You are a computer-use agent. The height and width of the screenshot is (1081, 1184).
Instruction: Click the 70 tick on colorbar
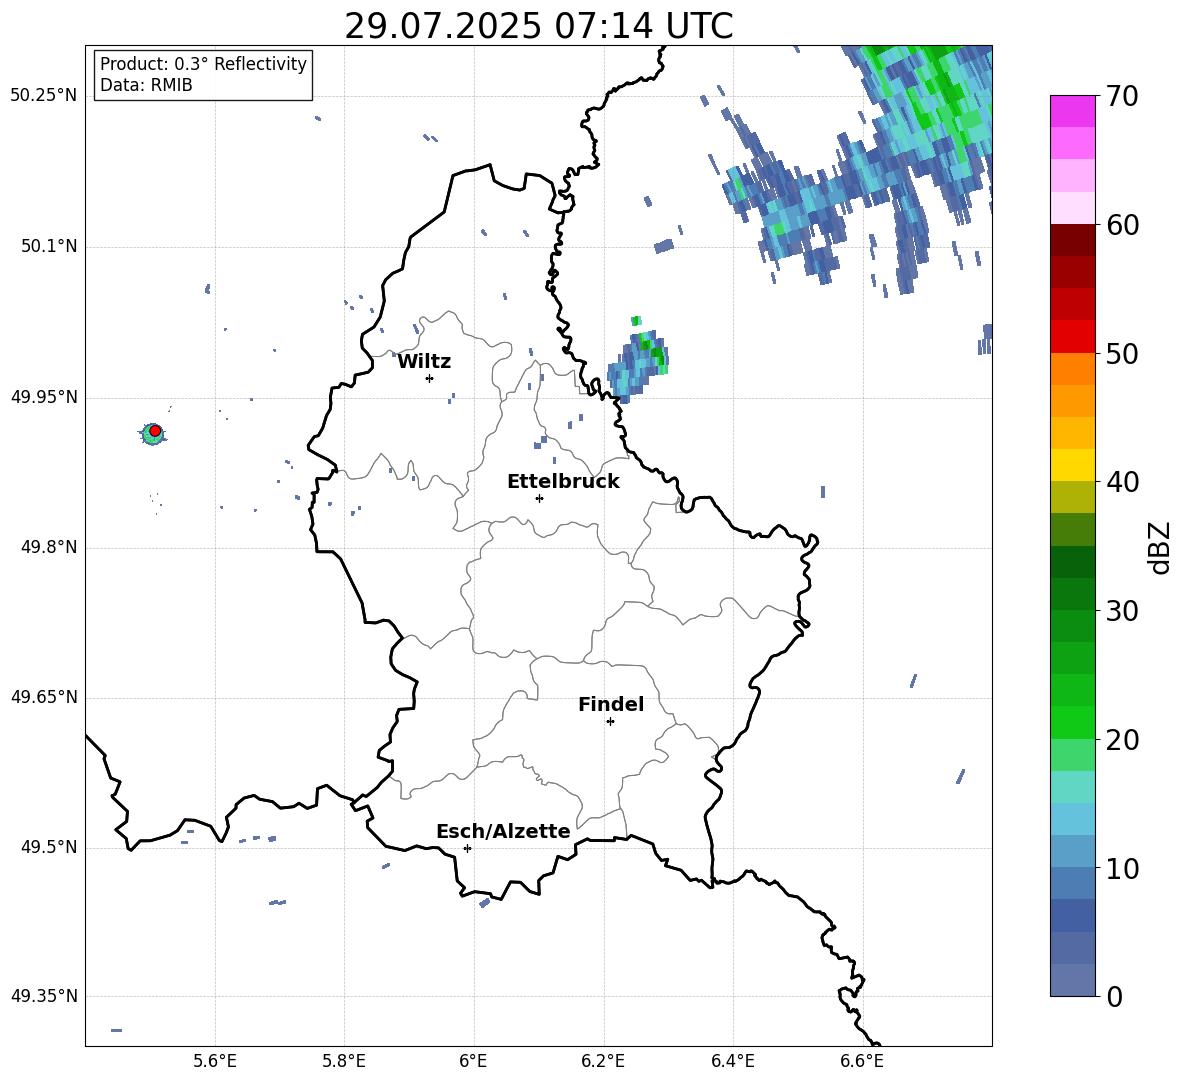click(x=1122, y=97)
